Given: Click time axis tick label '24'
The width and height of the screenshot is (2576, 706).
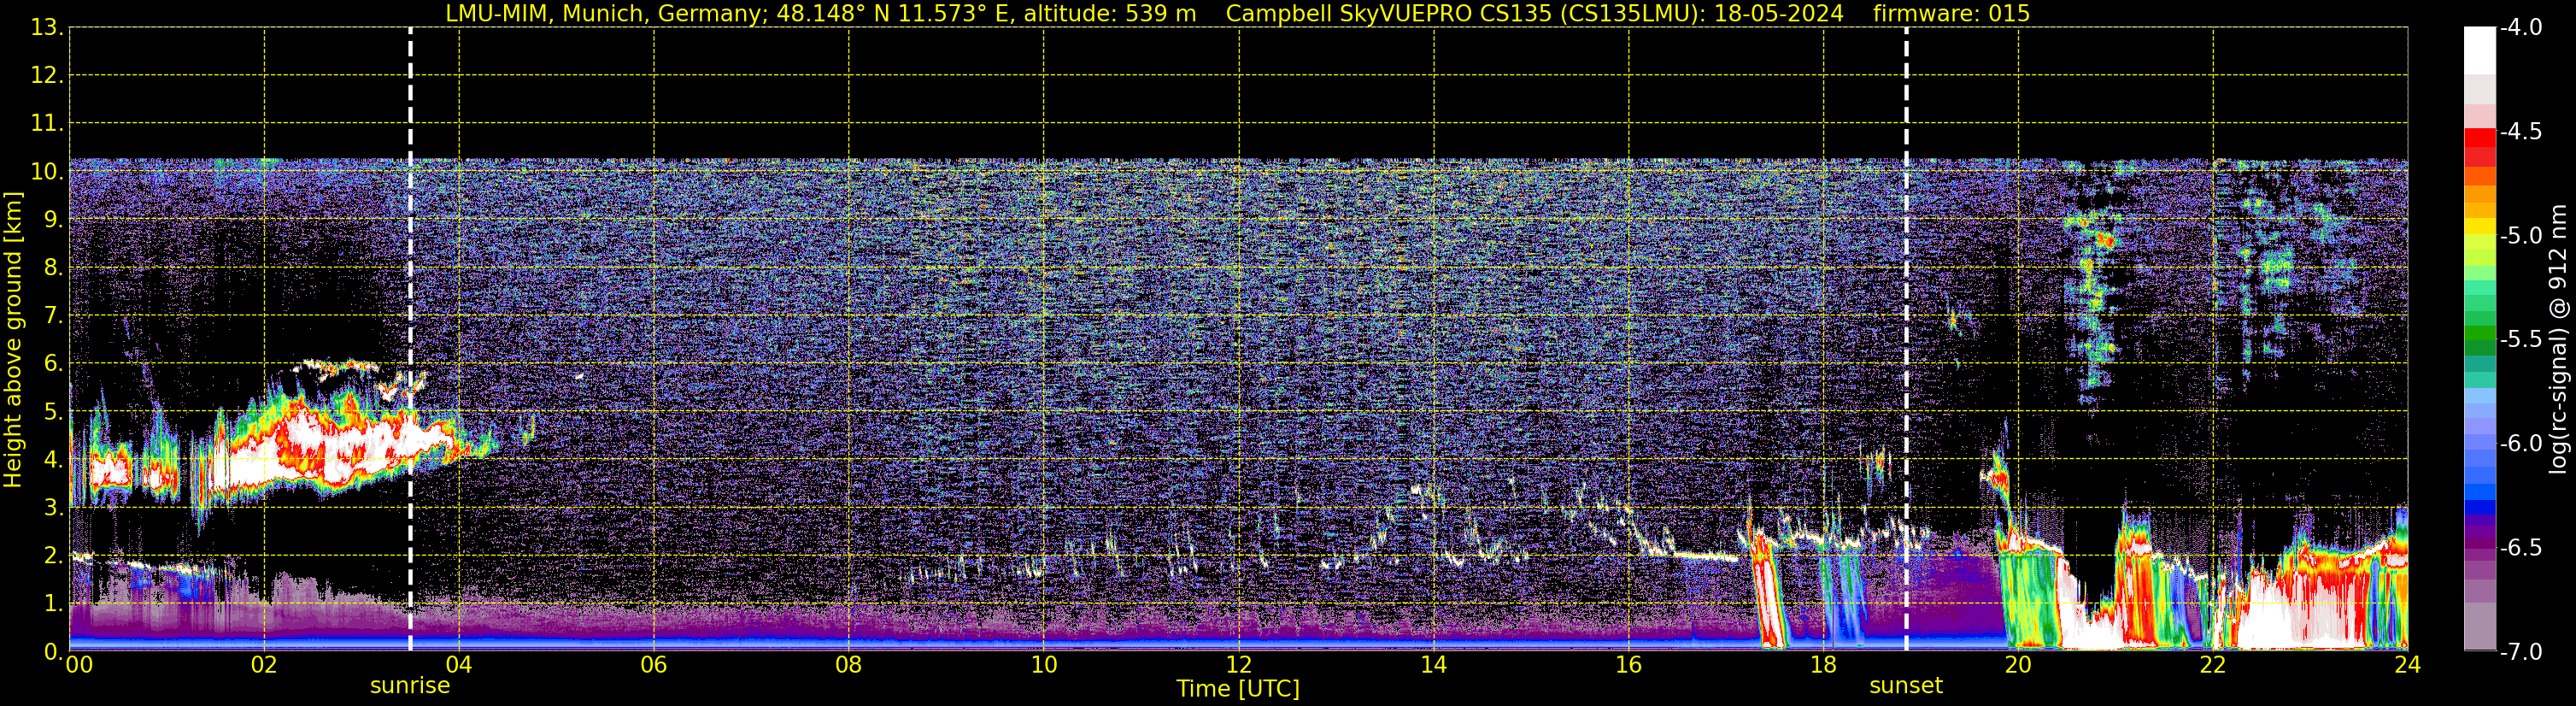Looking at the screenshot, I should pos(2407,665).
